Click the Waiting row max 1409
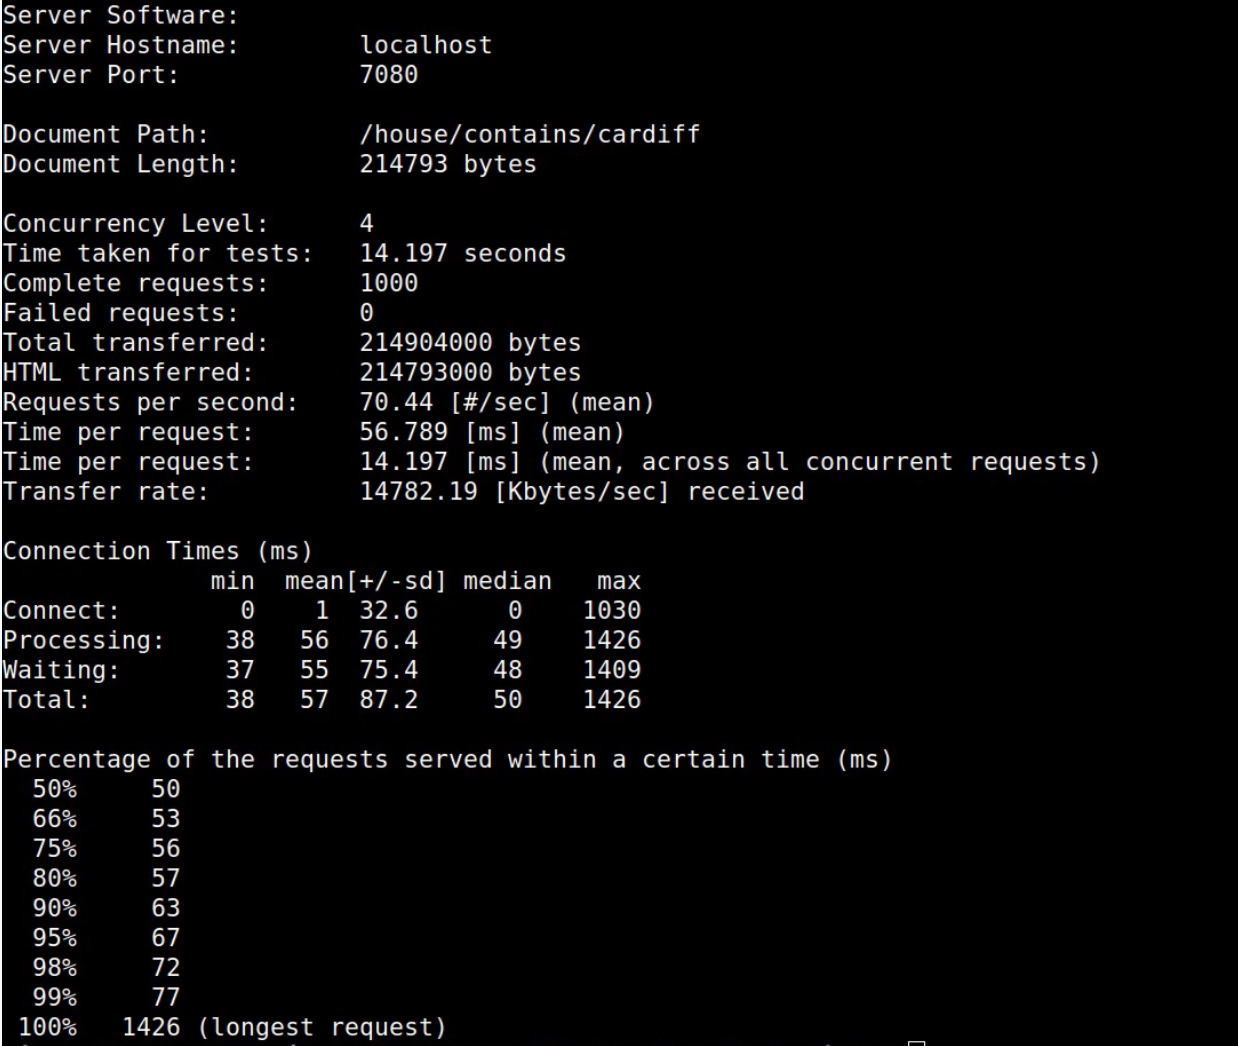Screen dimensions: 1238x1046 tap(612, 670)
